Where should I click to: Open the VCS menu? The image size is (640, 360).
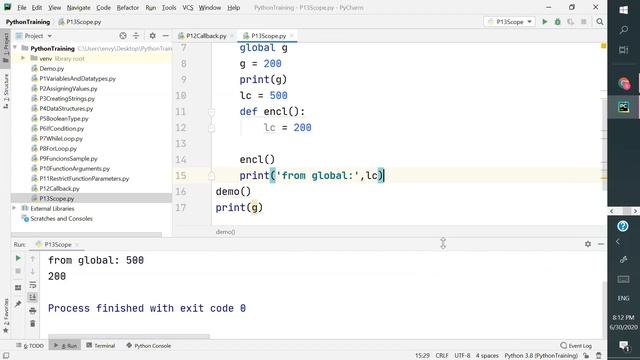click(x=188, y=7)
